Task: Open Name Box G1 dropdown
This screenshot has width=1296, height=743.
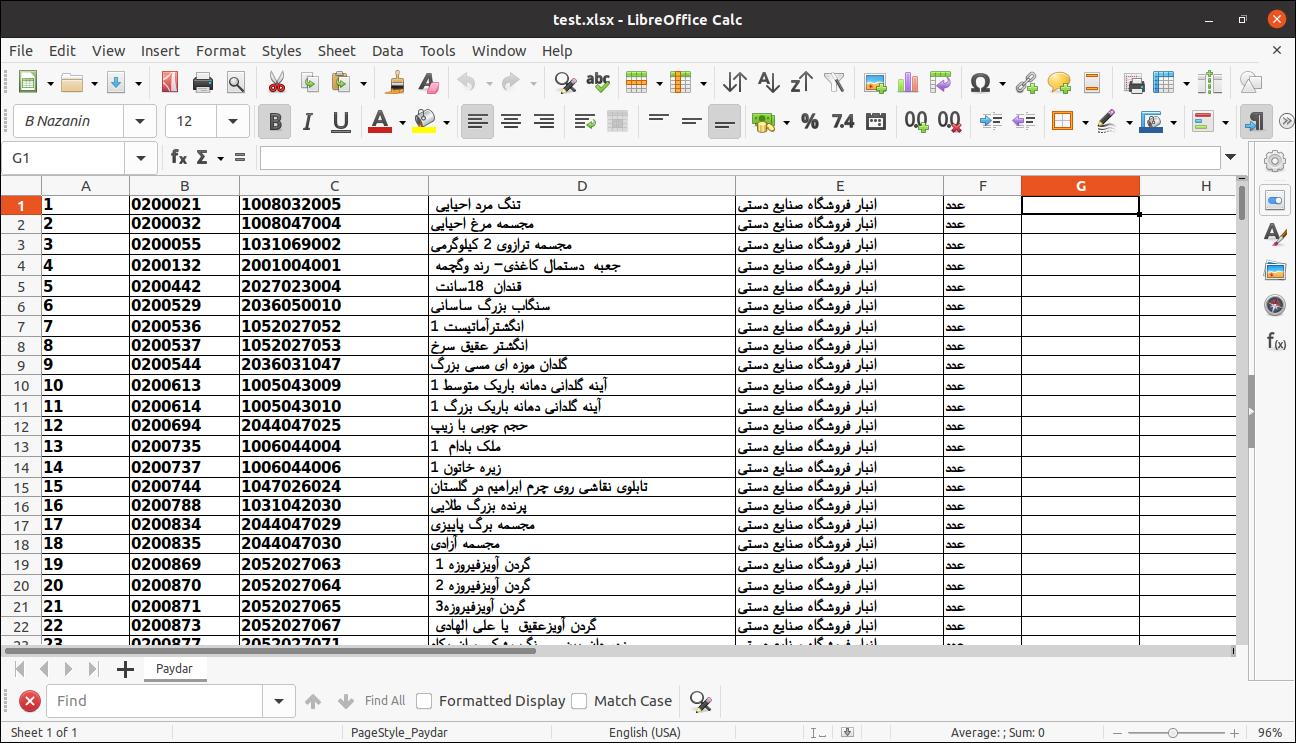Action: point(140,157)
